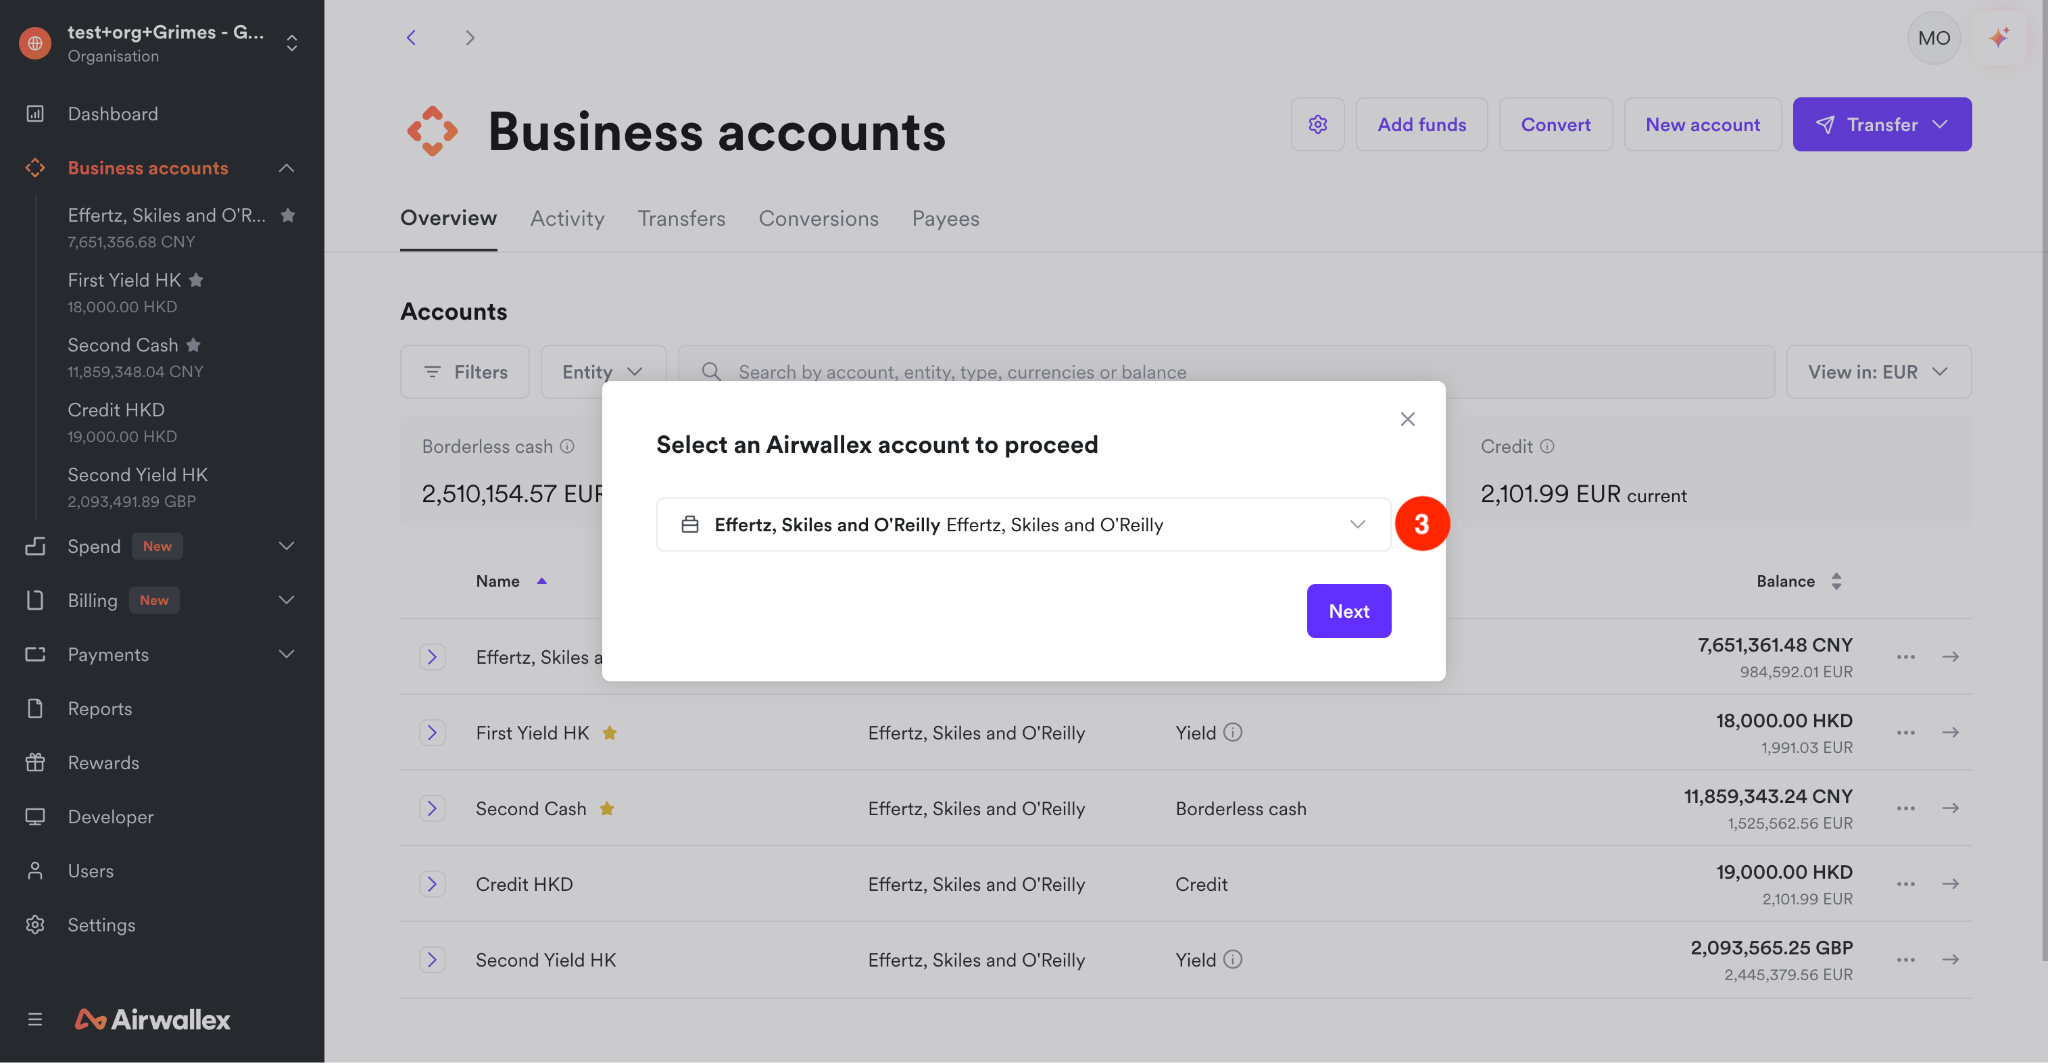The image size is (2048, 1063).
Task: Expand the First Yield HK row
Action: click(432, 732)
